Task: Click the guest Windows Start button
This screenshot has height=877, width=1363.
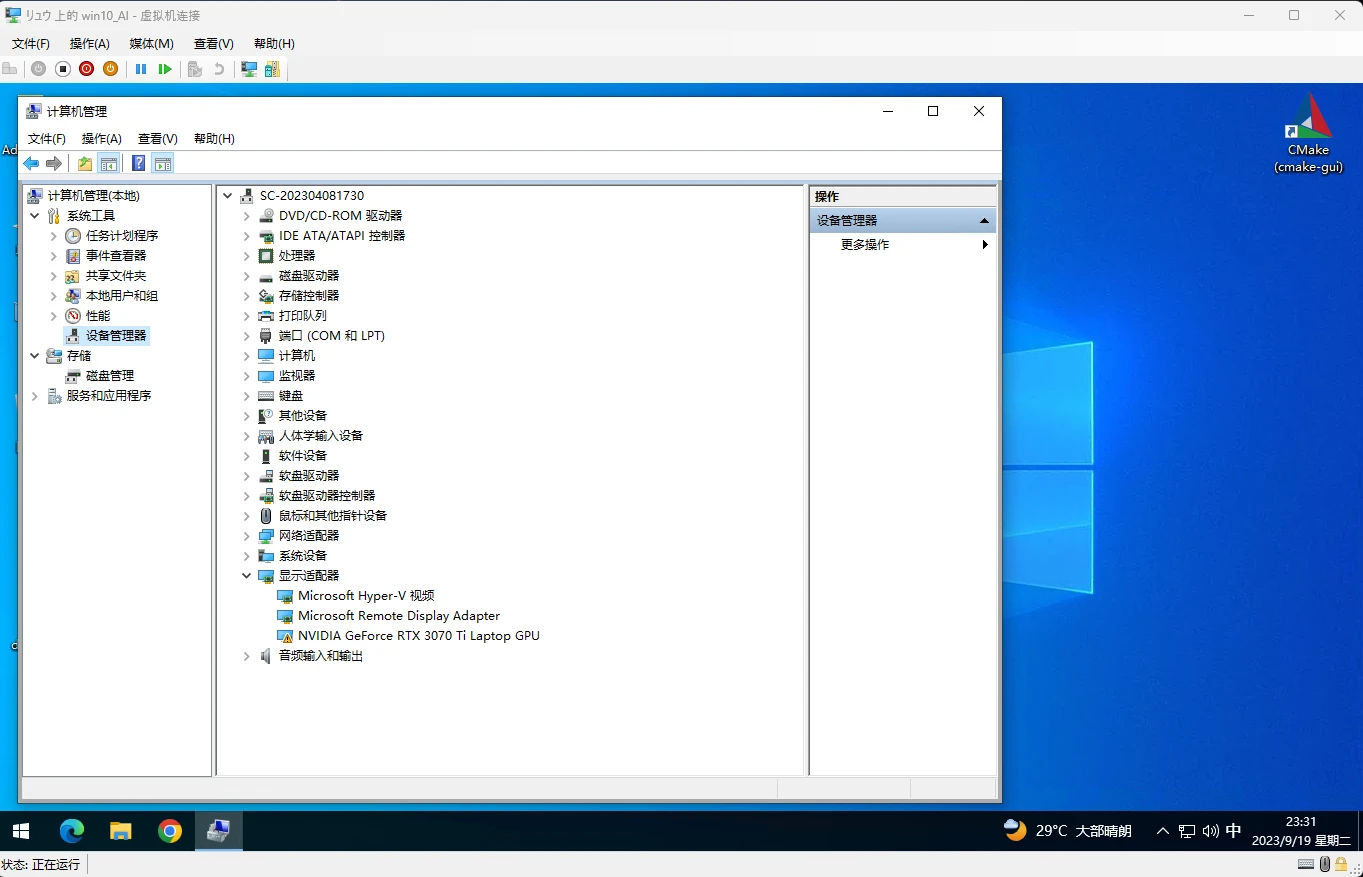Action: pyautogui.click(x=21, y=831)
